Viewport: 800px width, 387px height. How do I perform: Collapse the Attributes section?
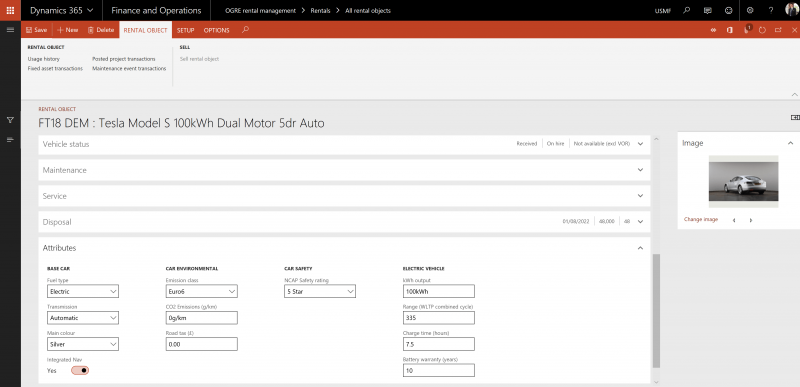pyautogui.click(x=640, y=248)
